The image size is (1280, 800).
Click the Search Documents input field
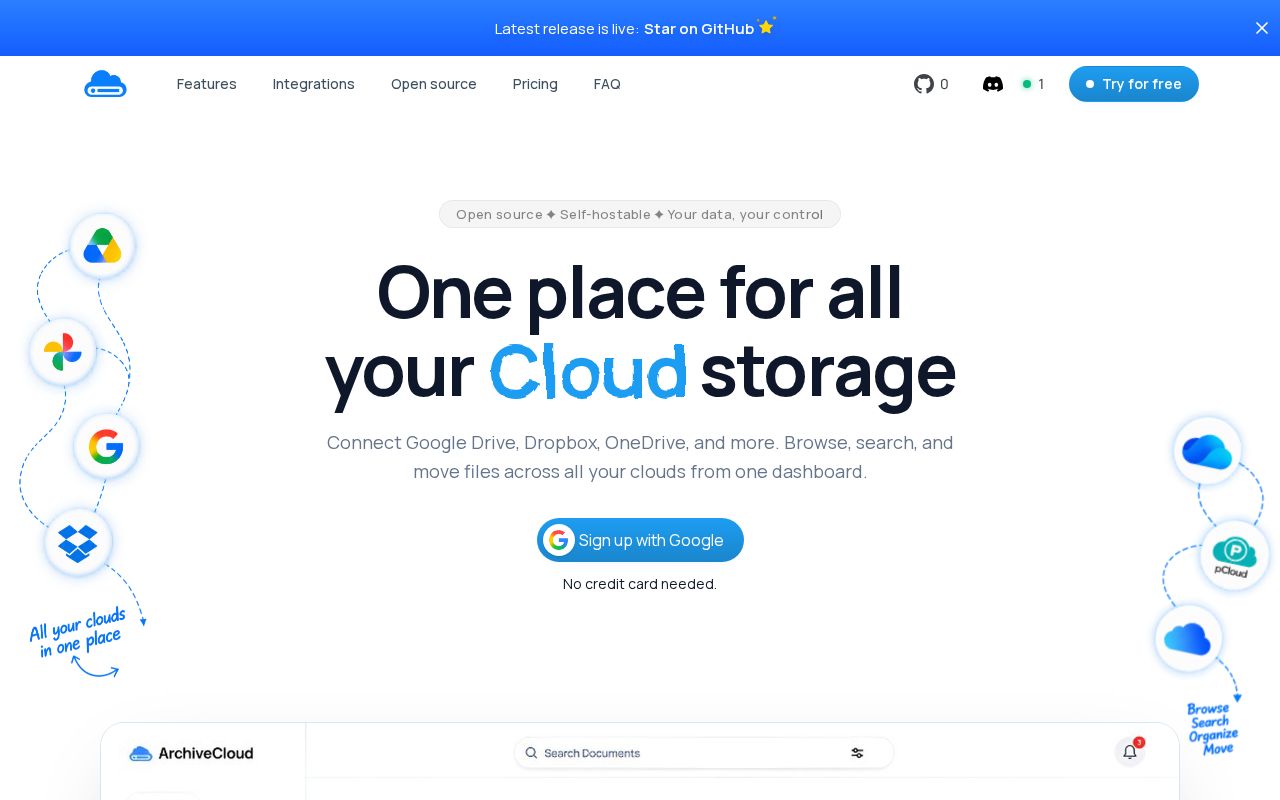(704, 753)
